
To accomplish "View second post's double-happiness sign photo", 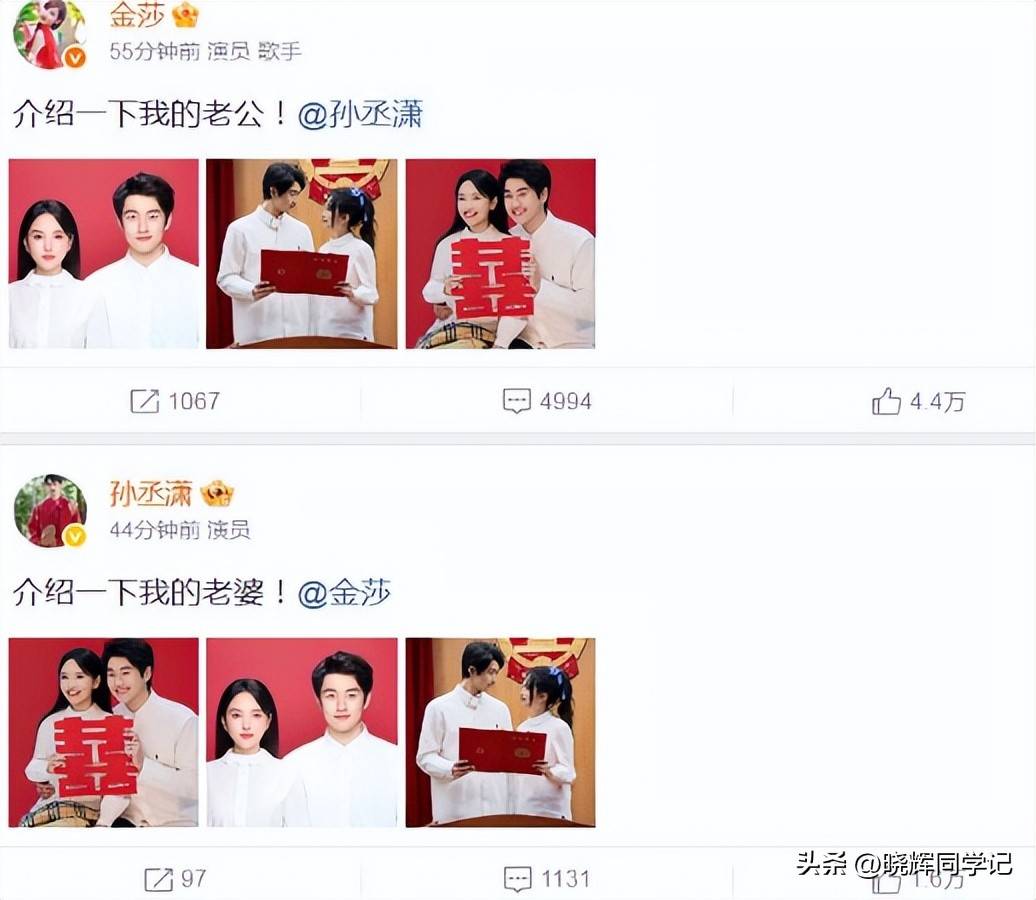I will pos(104,732).
